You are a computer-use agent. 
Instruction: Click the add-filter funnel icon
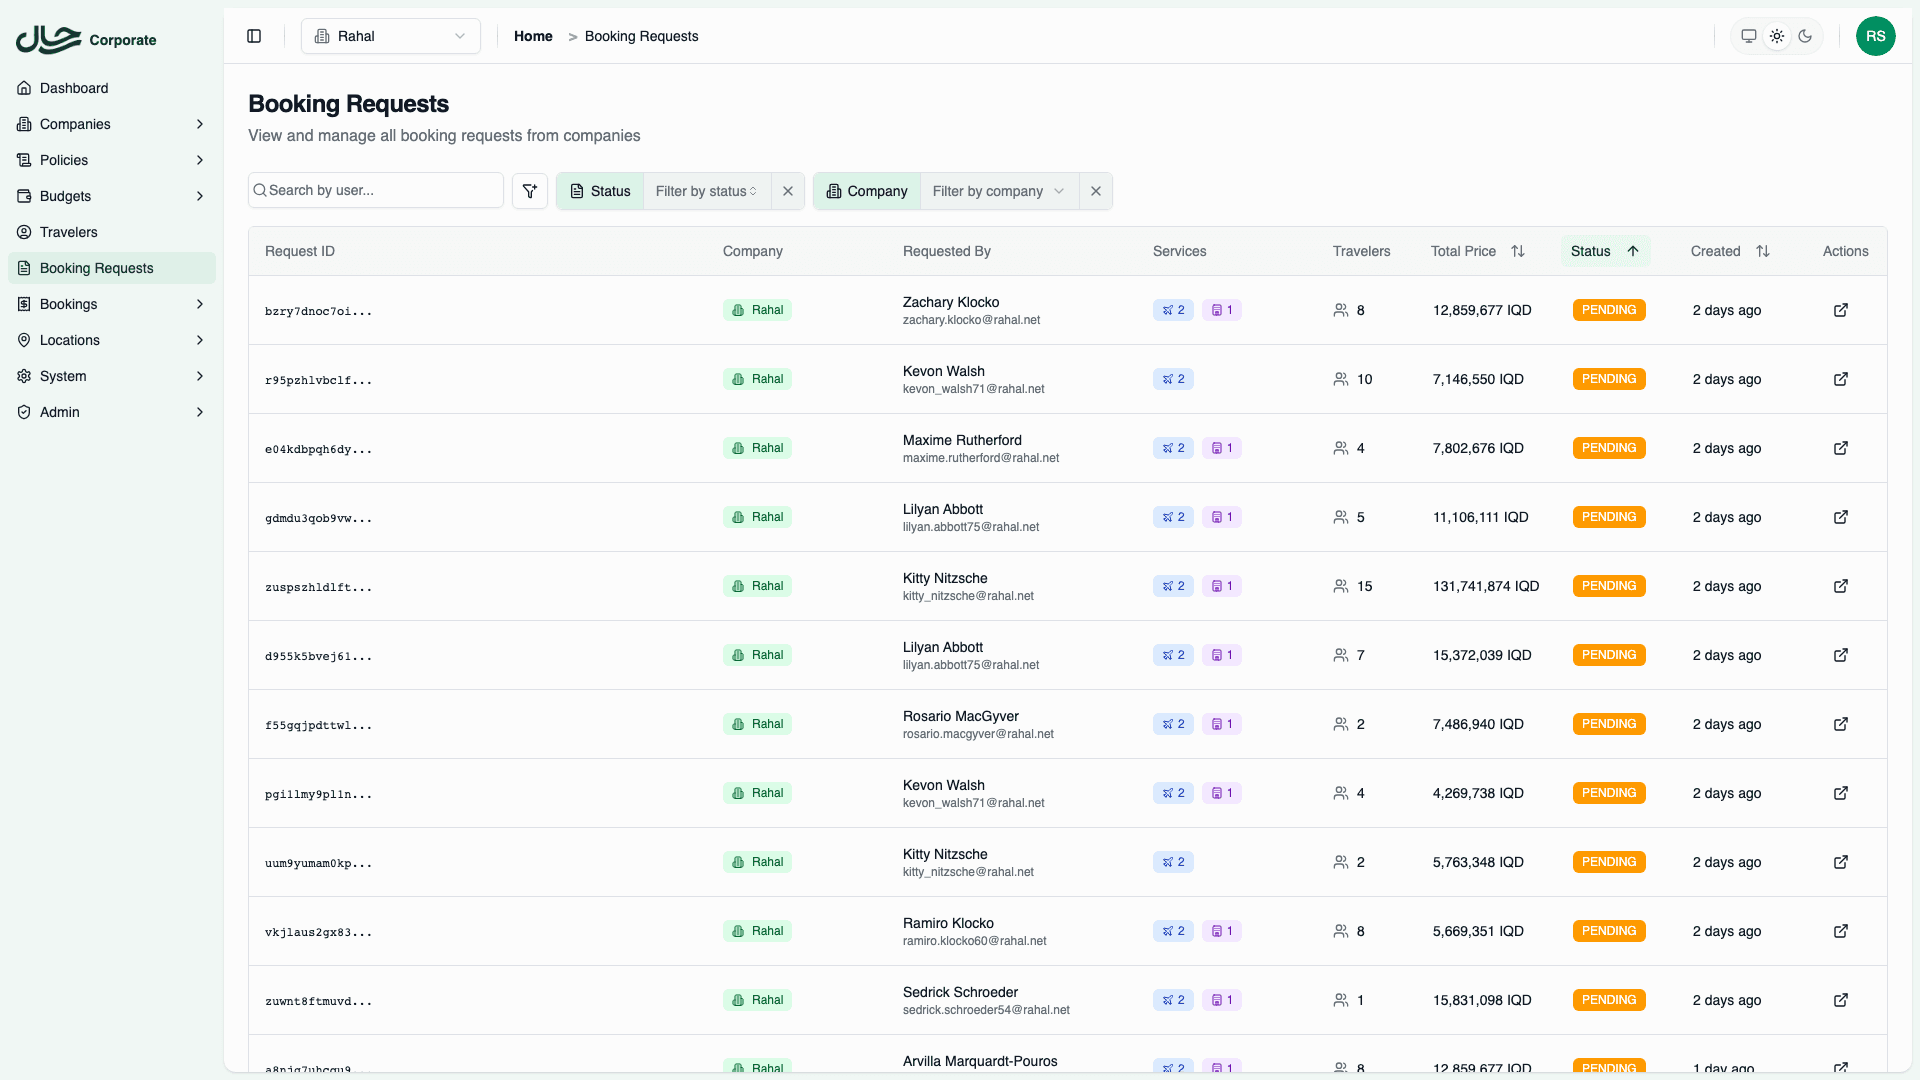tap(530, 190)
